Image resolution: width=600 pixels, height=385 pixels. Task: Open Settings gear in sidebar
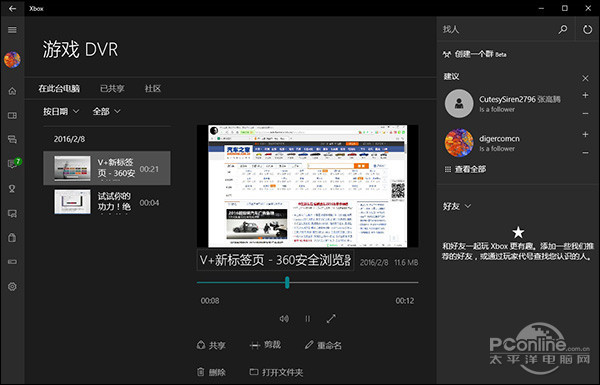(x=12, y=286)
